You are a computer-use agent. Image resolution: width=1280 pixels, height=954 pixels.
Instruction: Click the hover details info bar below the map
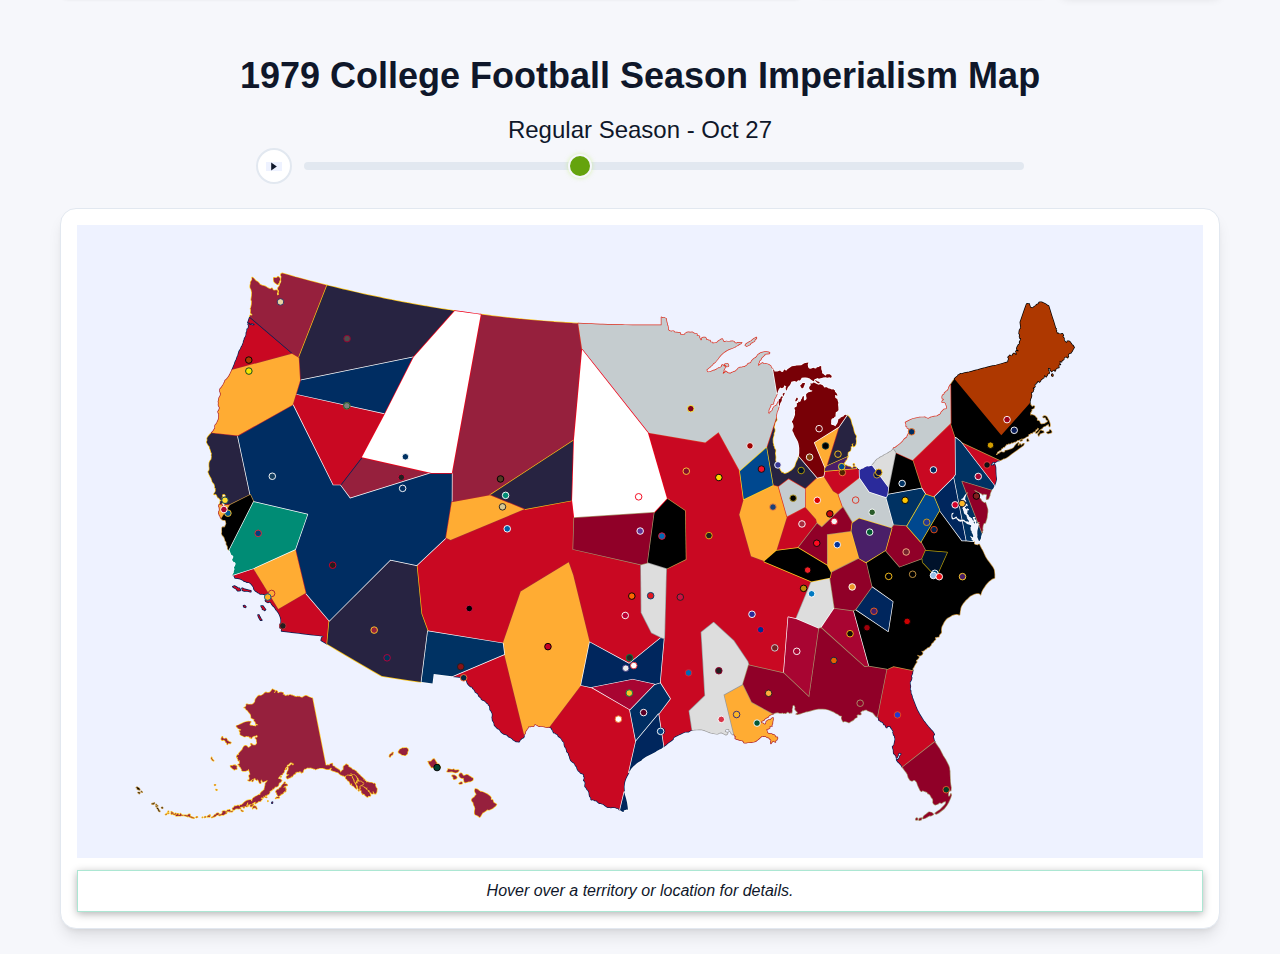coord(640,890)
